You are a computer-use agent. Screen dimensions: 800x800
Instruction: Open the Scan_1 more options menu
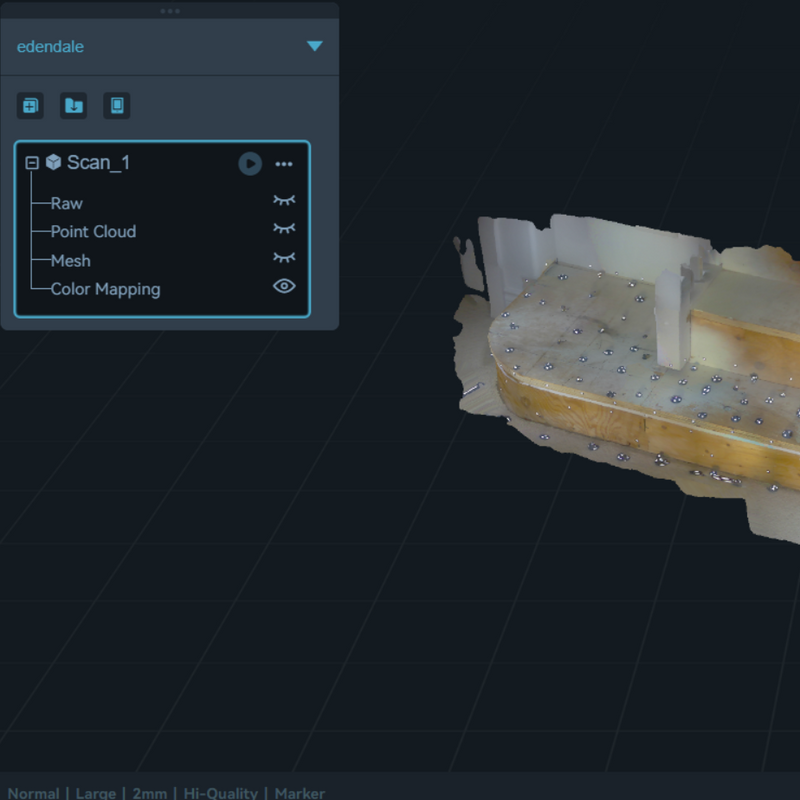tap(284, 164)
